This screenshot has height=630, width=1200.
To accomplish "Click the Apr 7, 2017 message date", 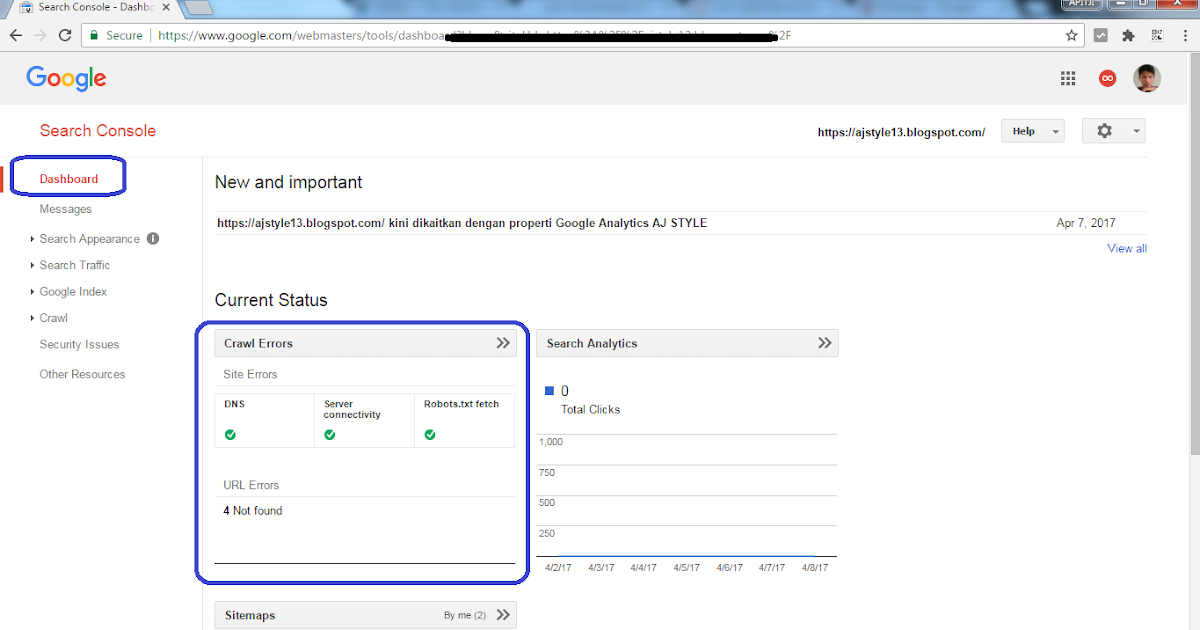I will coord(1086,223).
